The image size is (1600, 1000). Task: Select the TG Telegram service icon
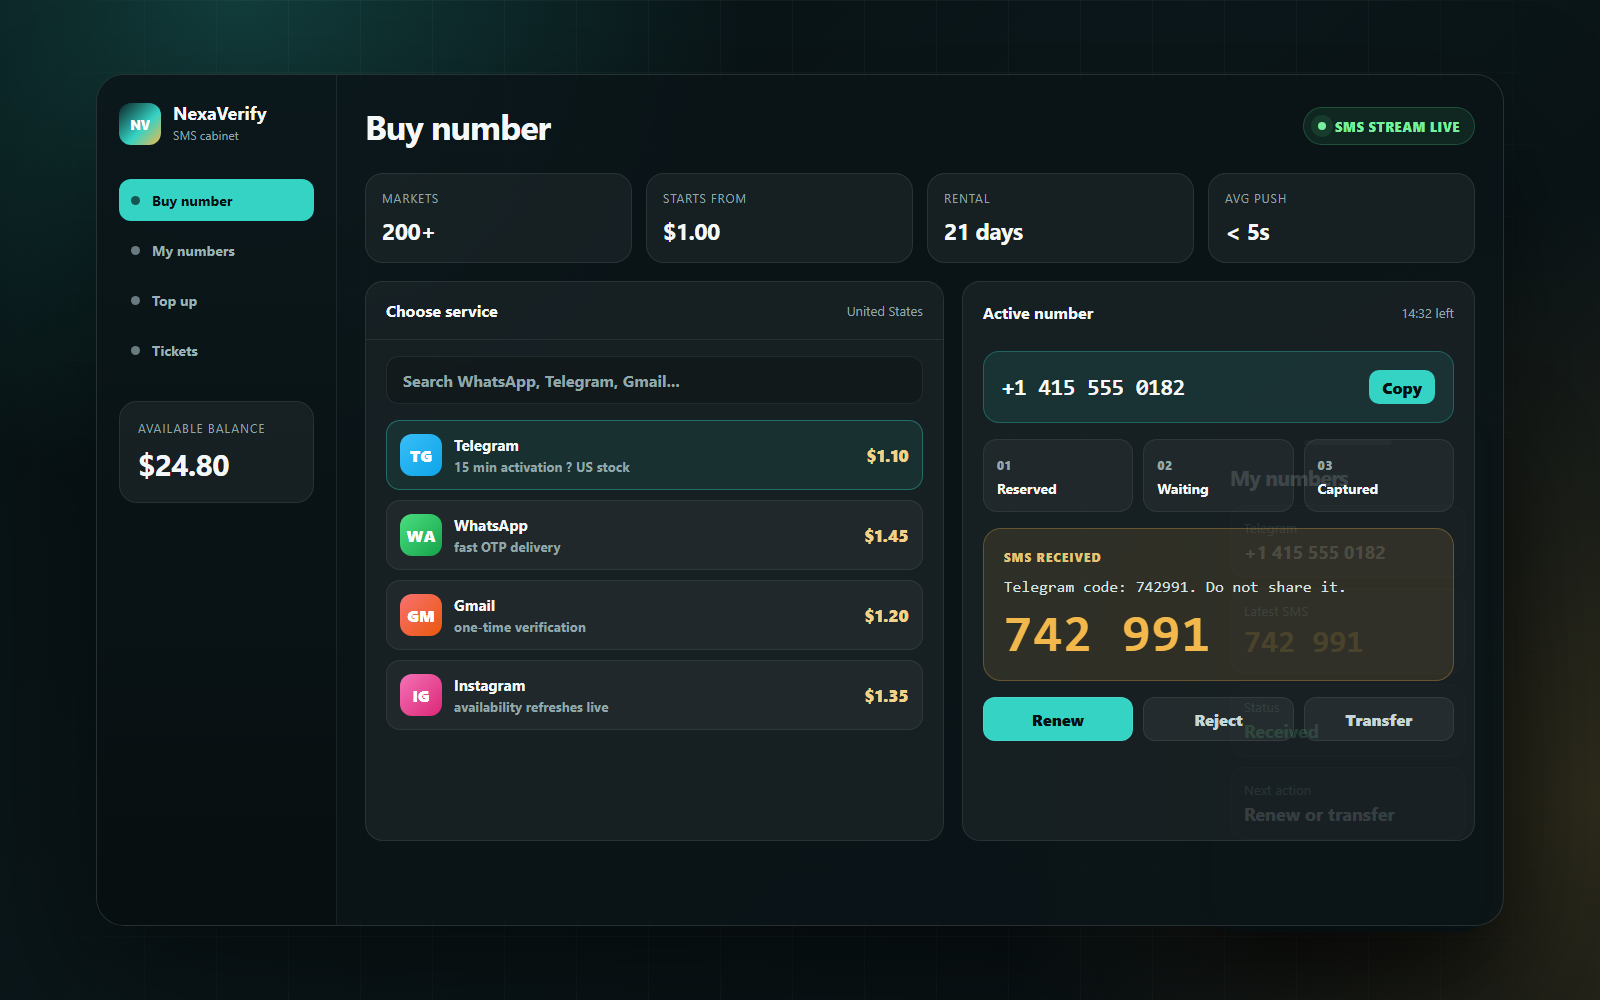tap(421, 455)
